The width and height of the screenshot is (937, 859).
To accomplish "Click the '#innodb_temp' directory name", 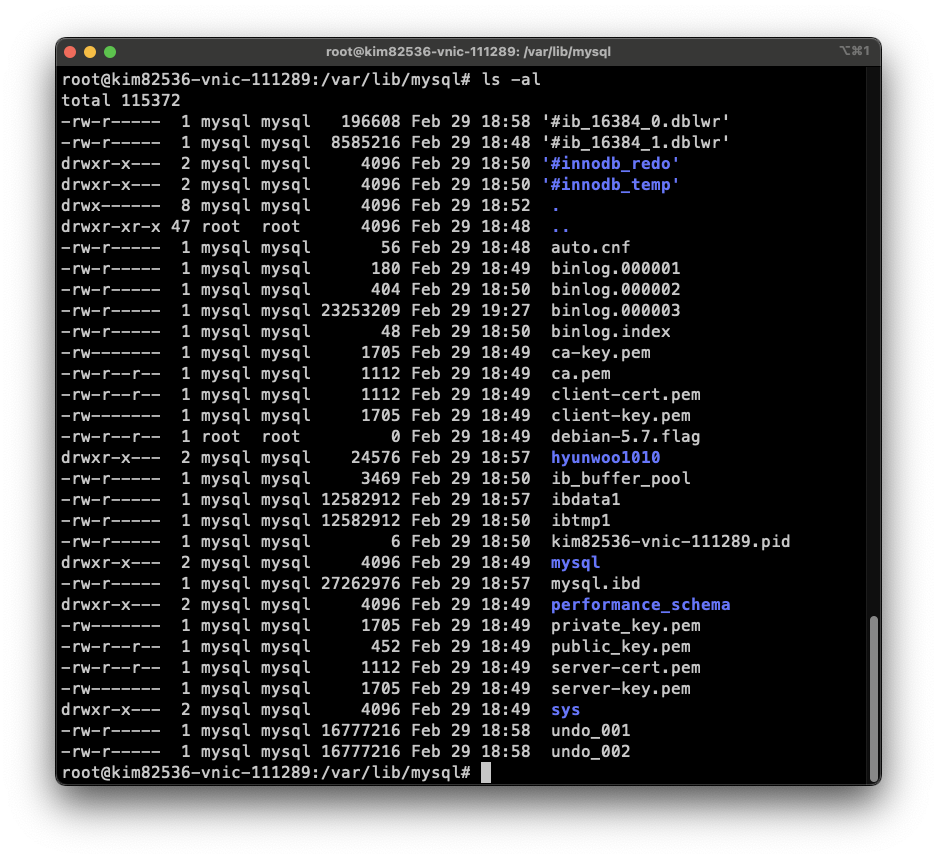I will pos(610,185).
